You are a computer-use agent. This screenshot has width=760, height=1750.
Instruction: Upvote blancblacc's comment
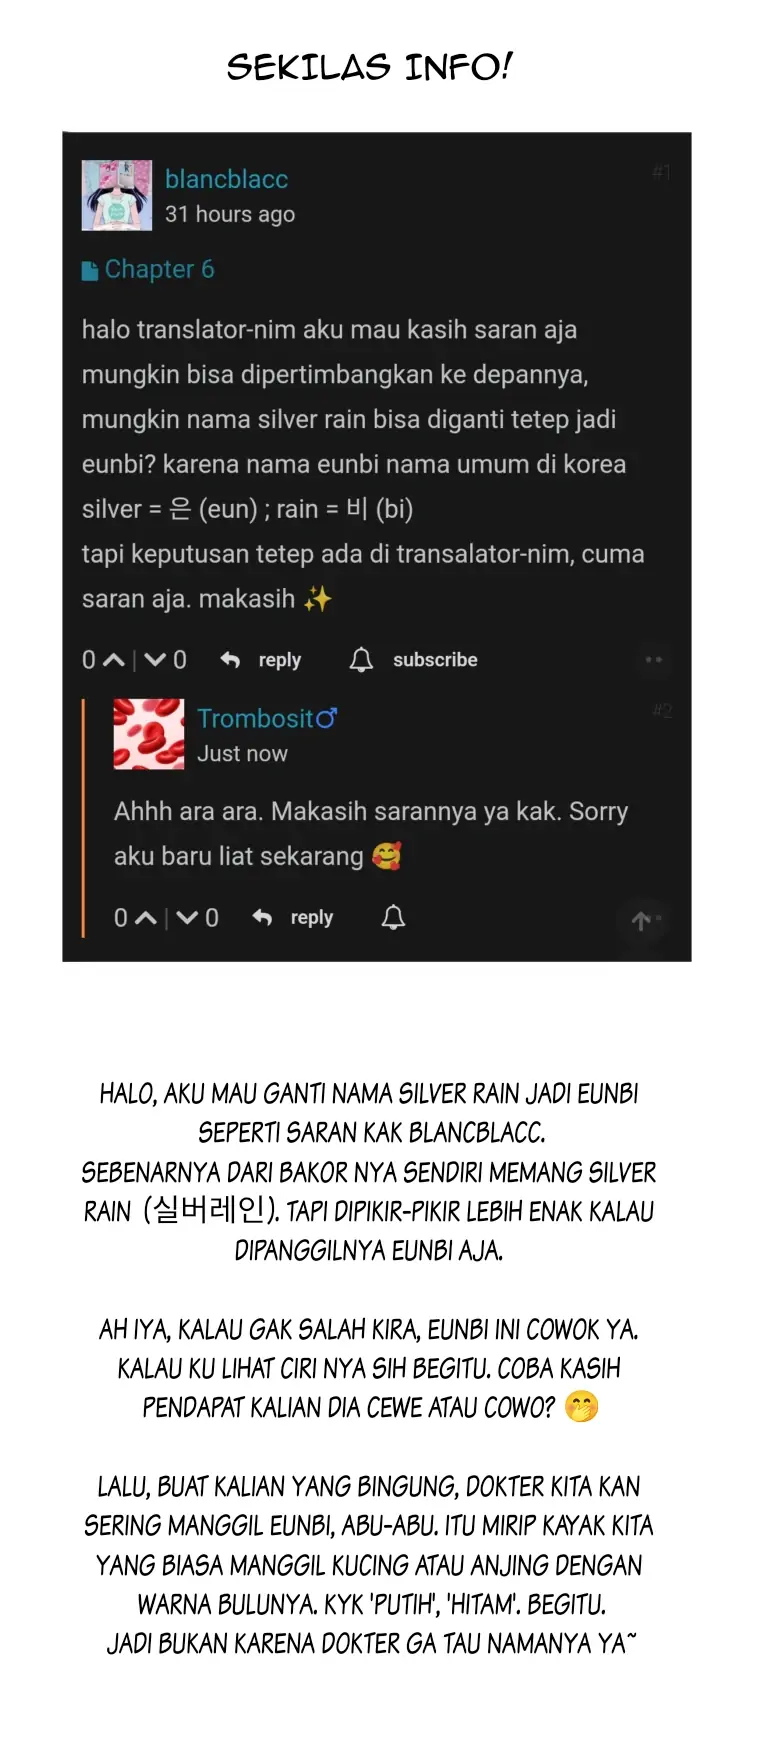point(114,660)
